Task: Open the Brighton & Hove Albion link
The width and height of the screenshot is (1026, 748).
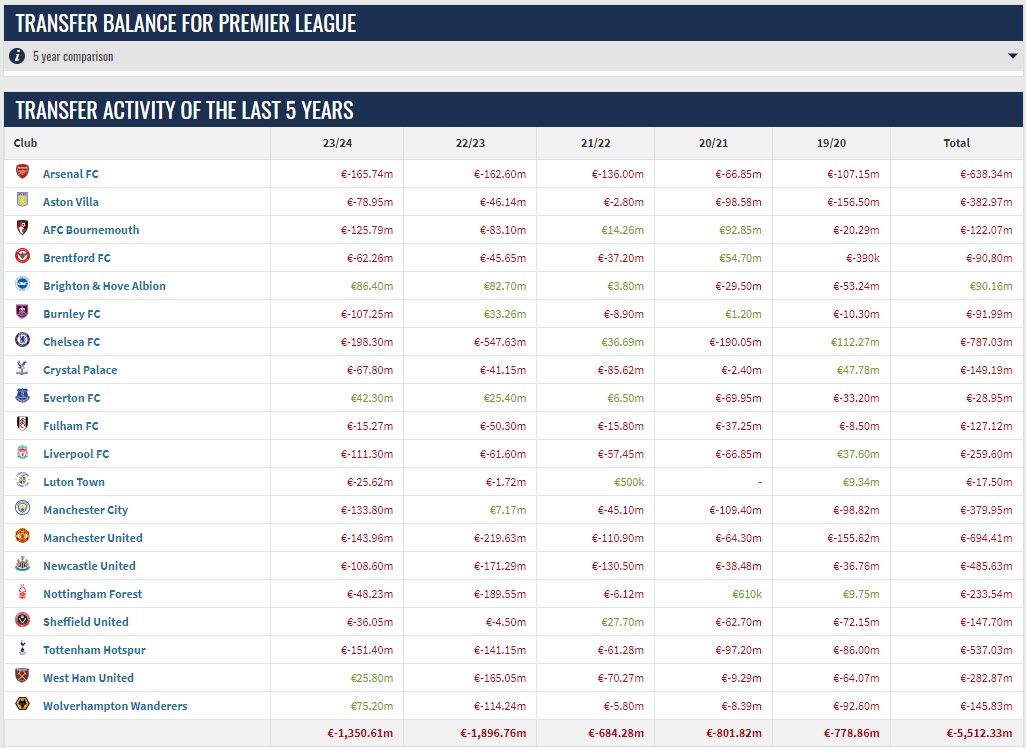Action: [104, 286]
